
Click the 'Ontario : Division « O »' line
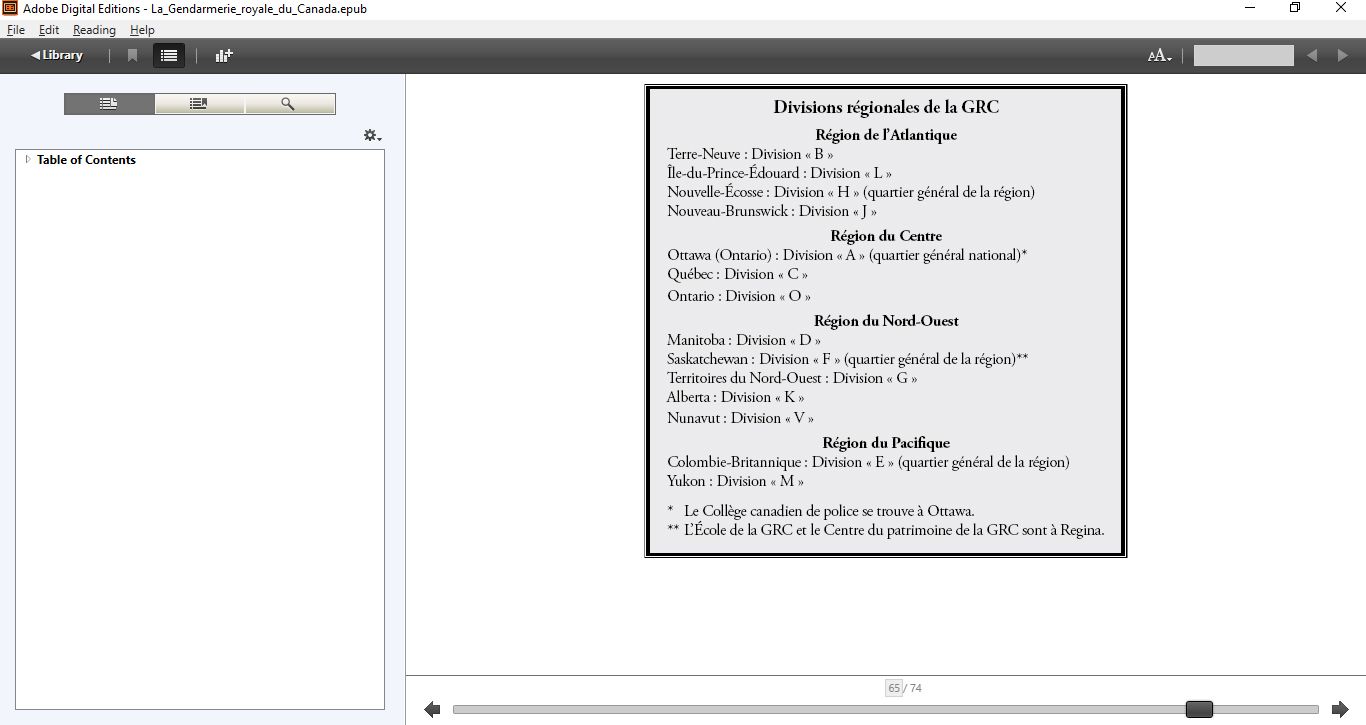pyautogui.click(x=739, y=296)
